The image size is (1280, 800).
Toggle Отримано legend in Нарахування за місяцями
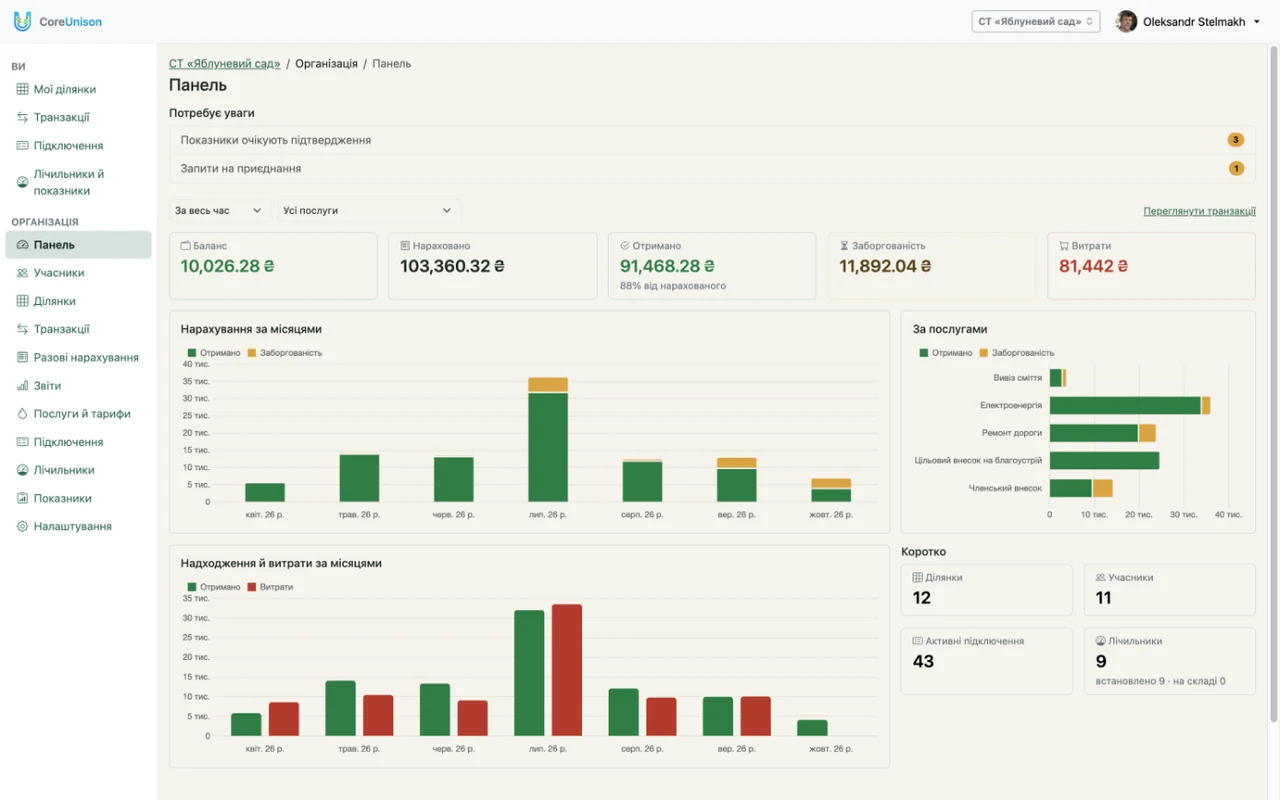[x=214, y=353]
